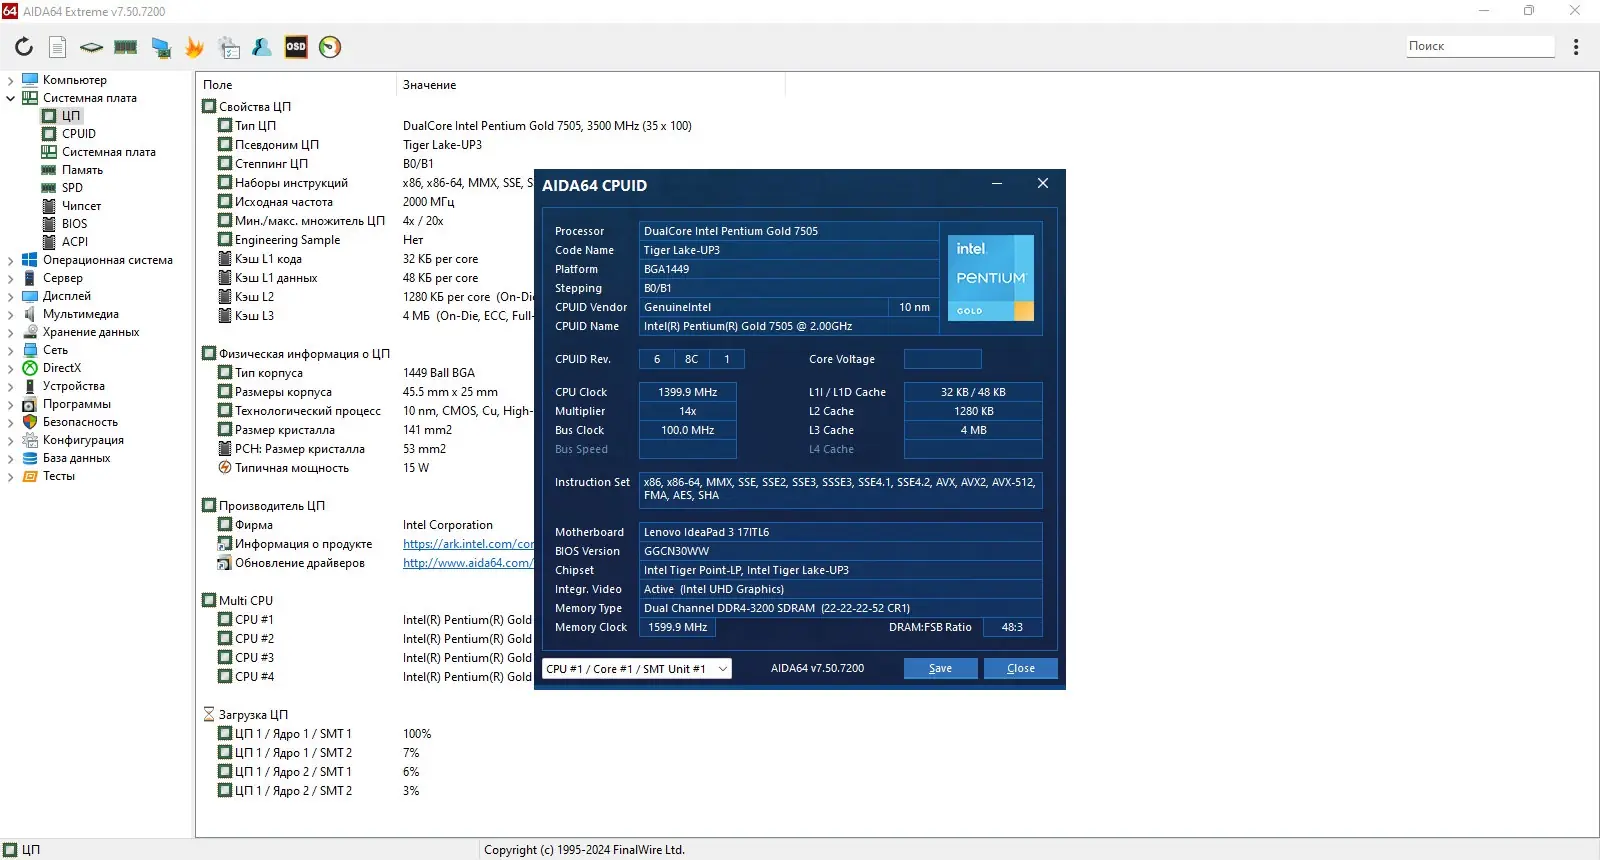Expand the Сеть tree node

tap(11, 350)
